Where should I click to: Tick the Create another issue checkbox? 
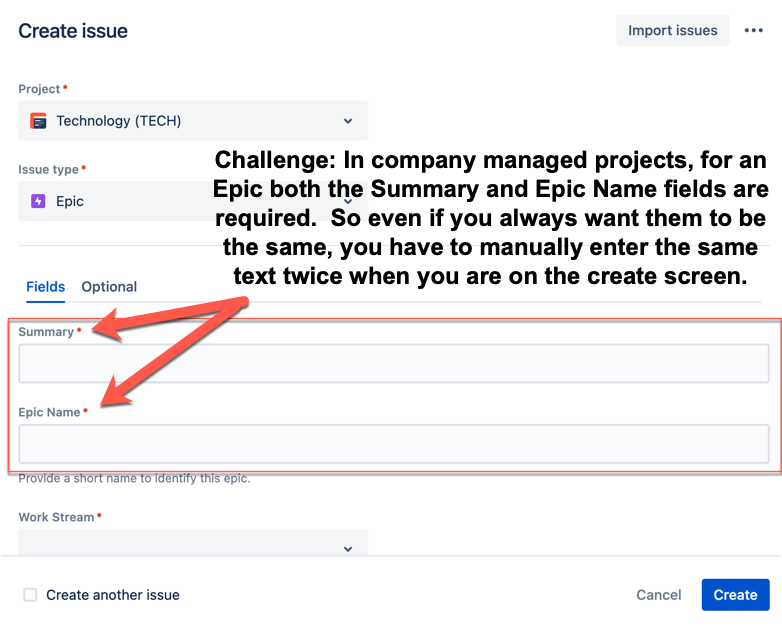[x=30, y=595]
